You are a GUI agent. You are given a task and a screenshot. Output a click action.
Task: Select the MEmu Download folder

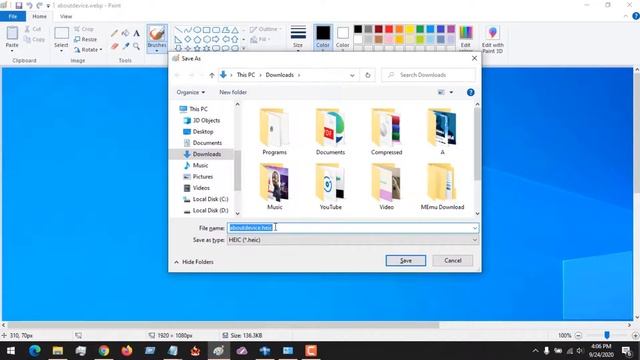point(442,187)
